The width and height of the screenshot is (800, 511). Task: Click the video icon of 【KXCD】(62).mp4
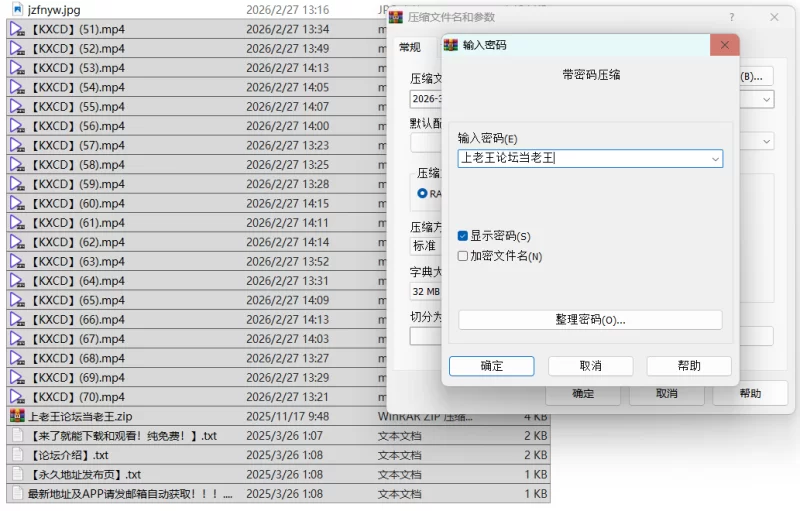click(17, 243)
